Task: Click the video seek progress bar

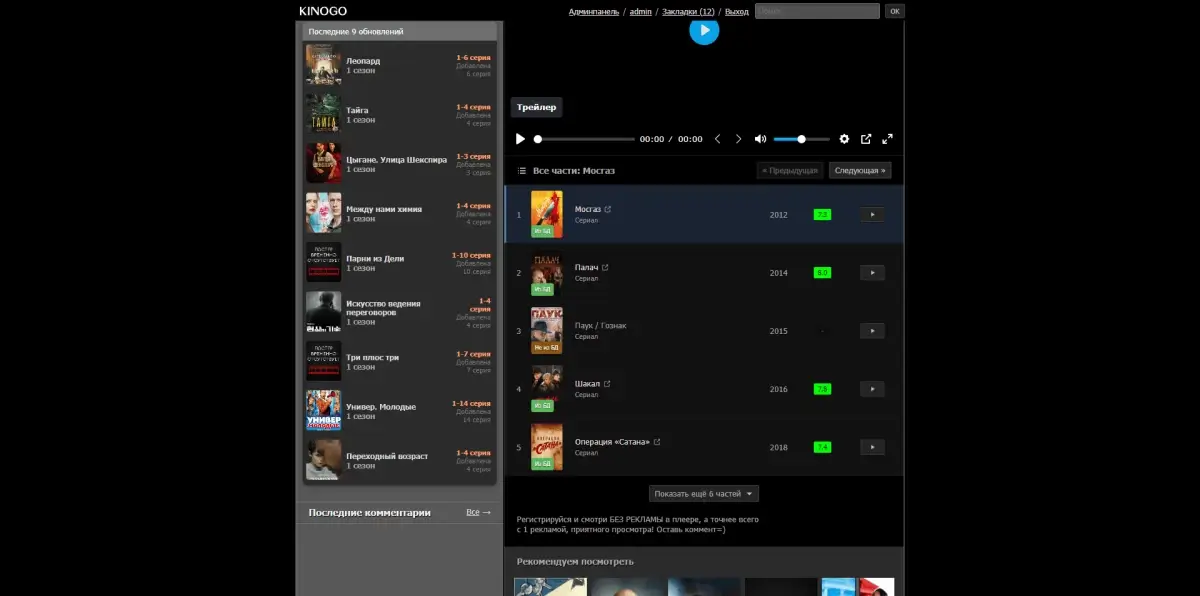Action: pos(585,139)
